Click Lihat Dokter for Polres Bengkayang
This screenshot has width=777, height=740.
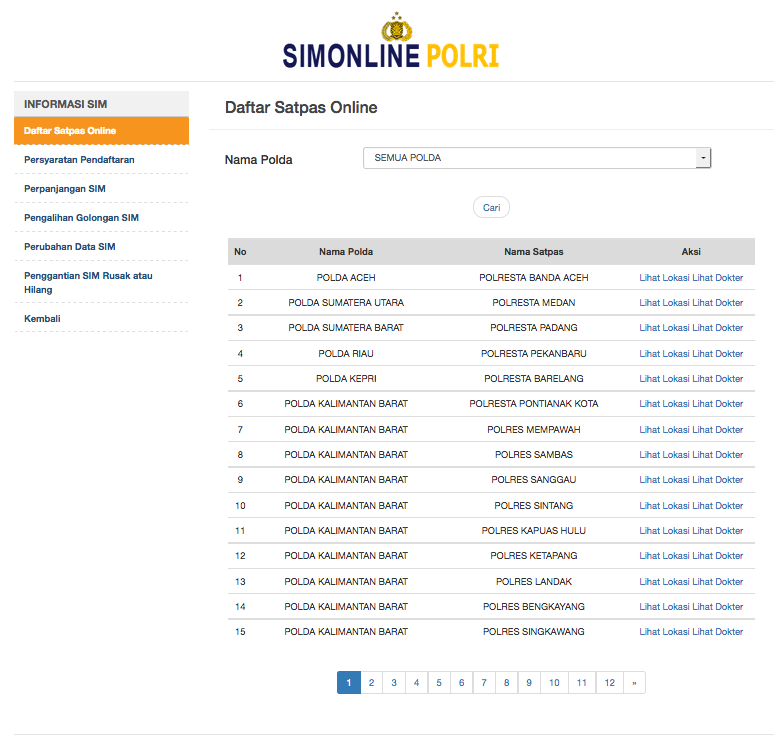(x=718, y=607)
